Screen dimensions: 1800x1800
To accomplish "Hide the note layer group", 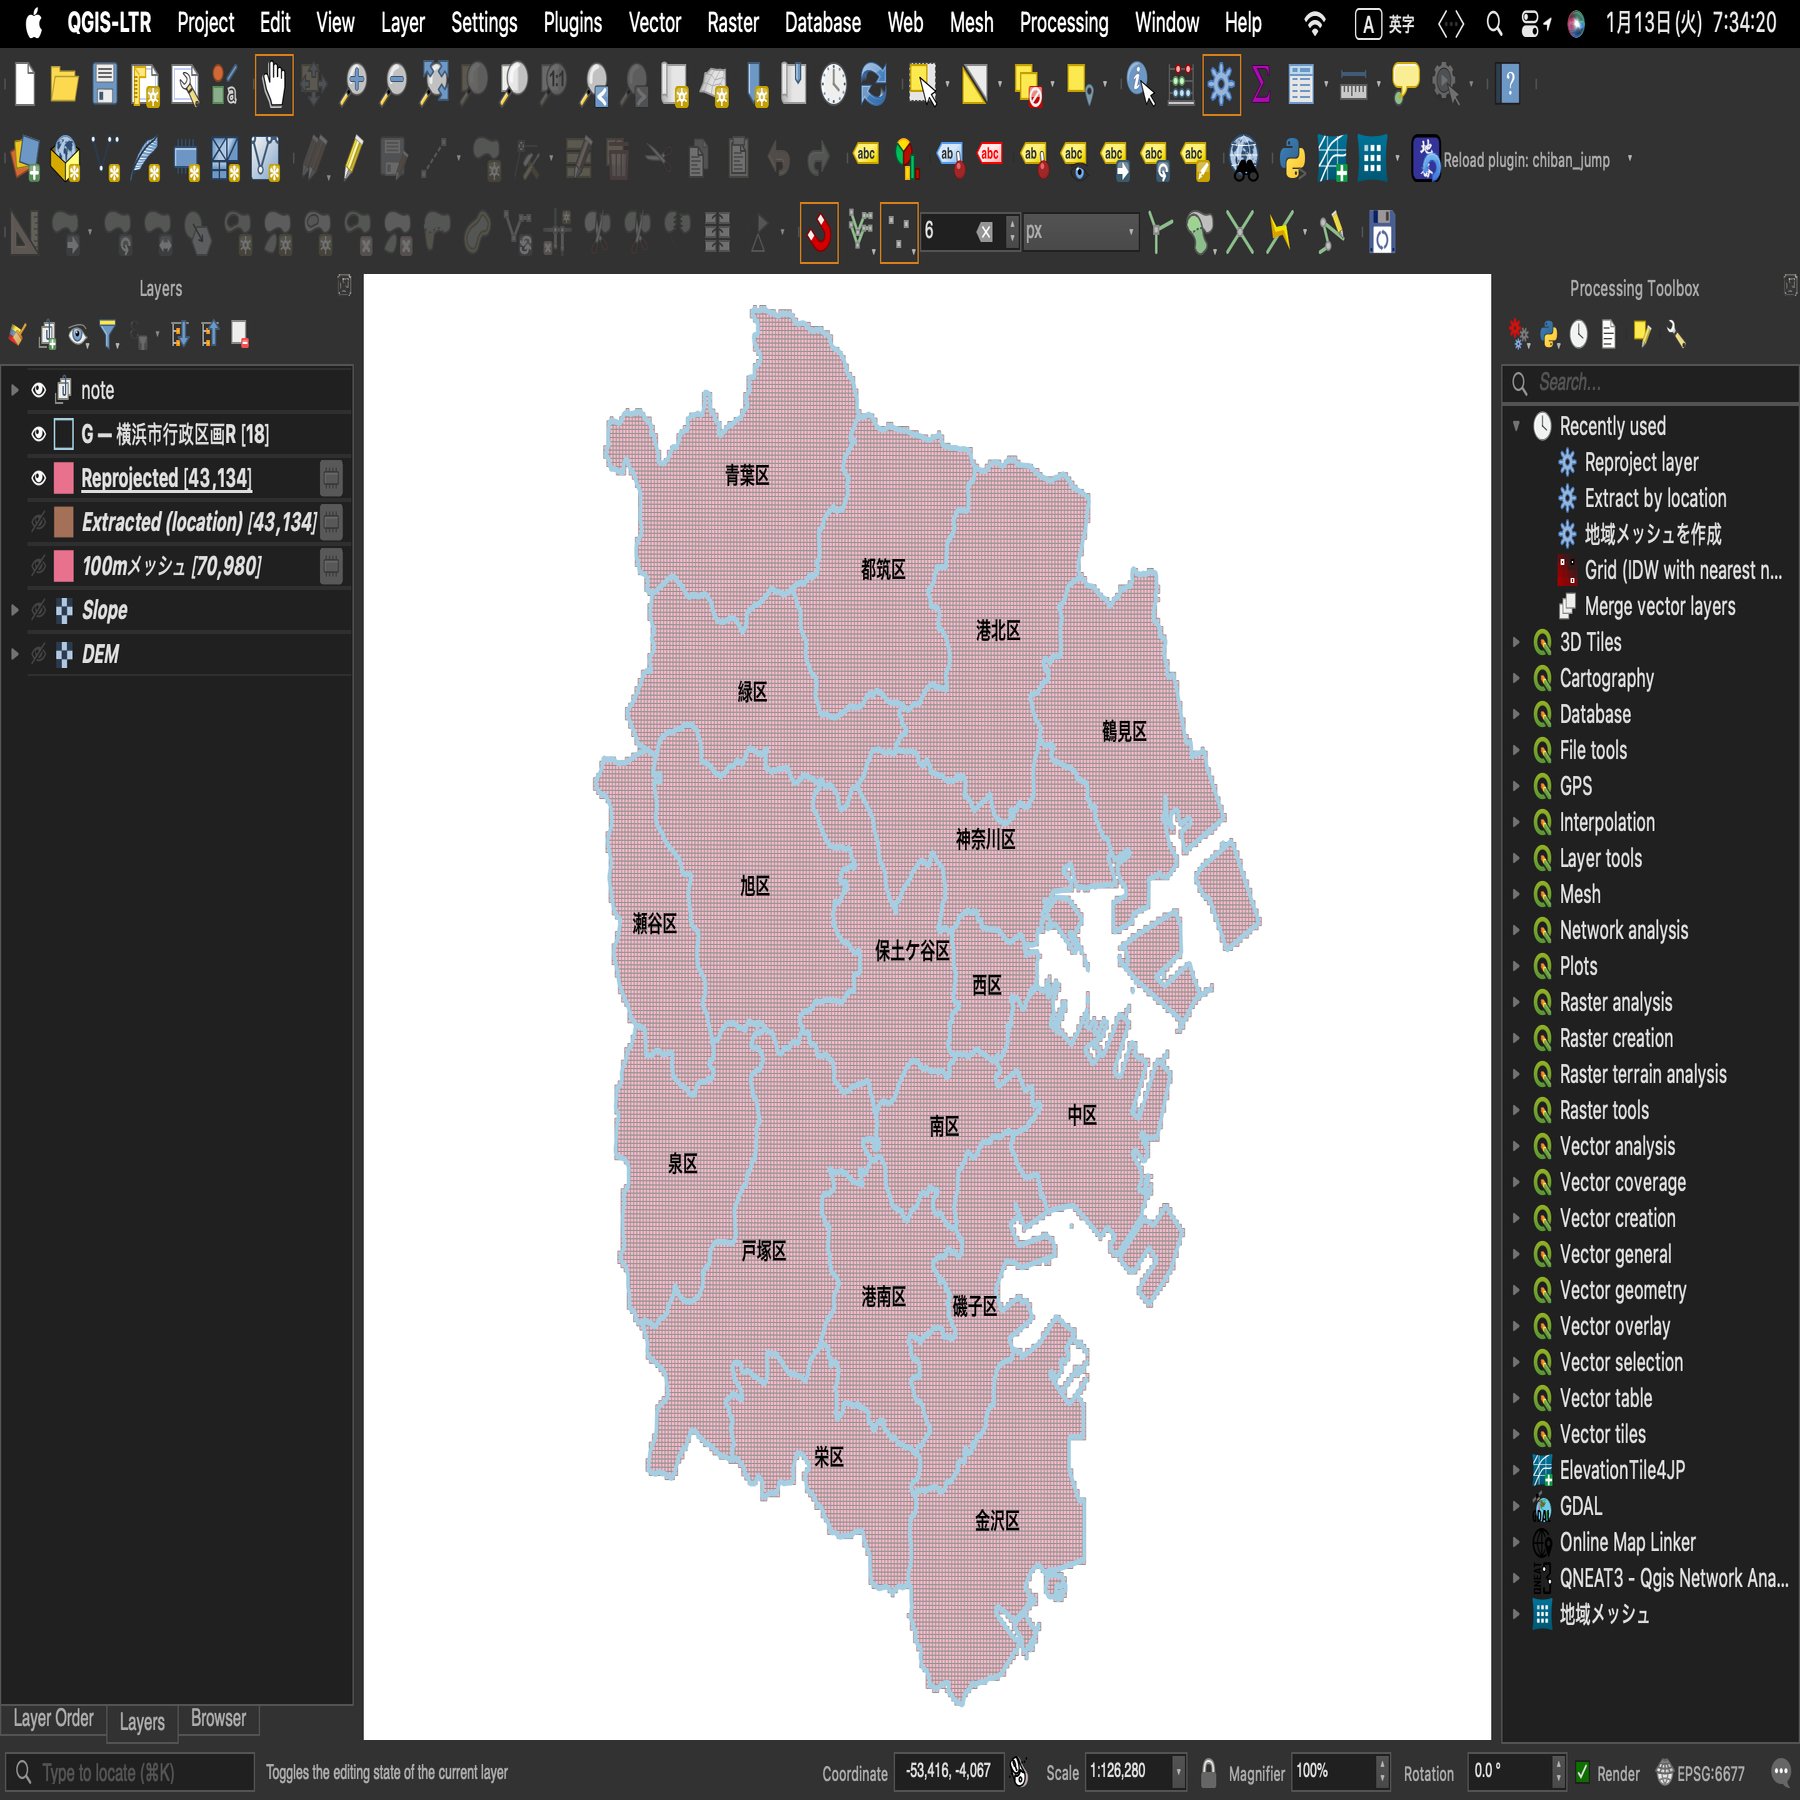I will coord(38,390).
